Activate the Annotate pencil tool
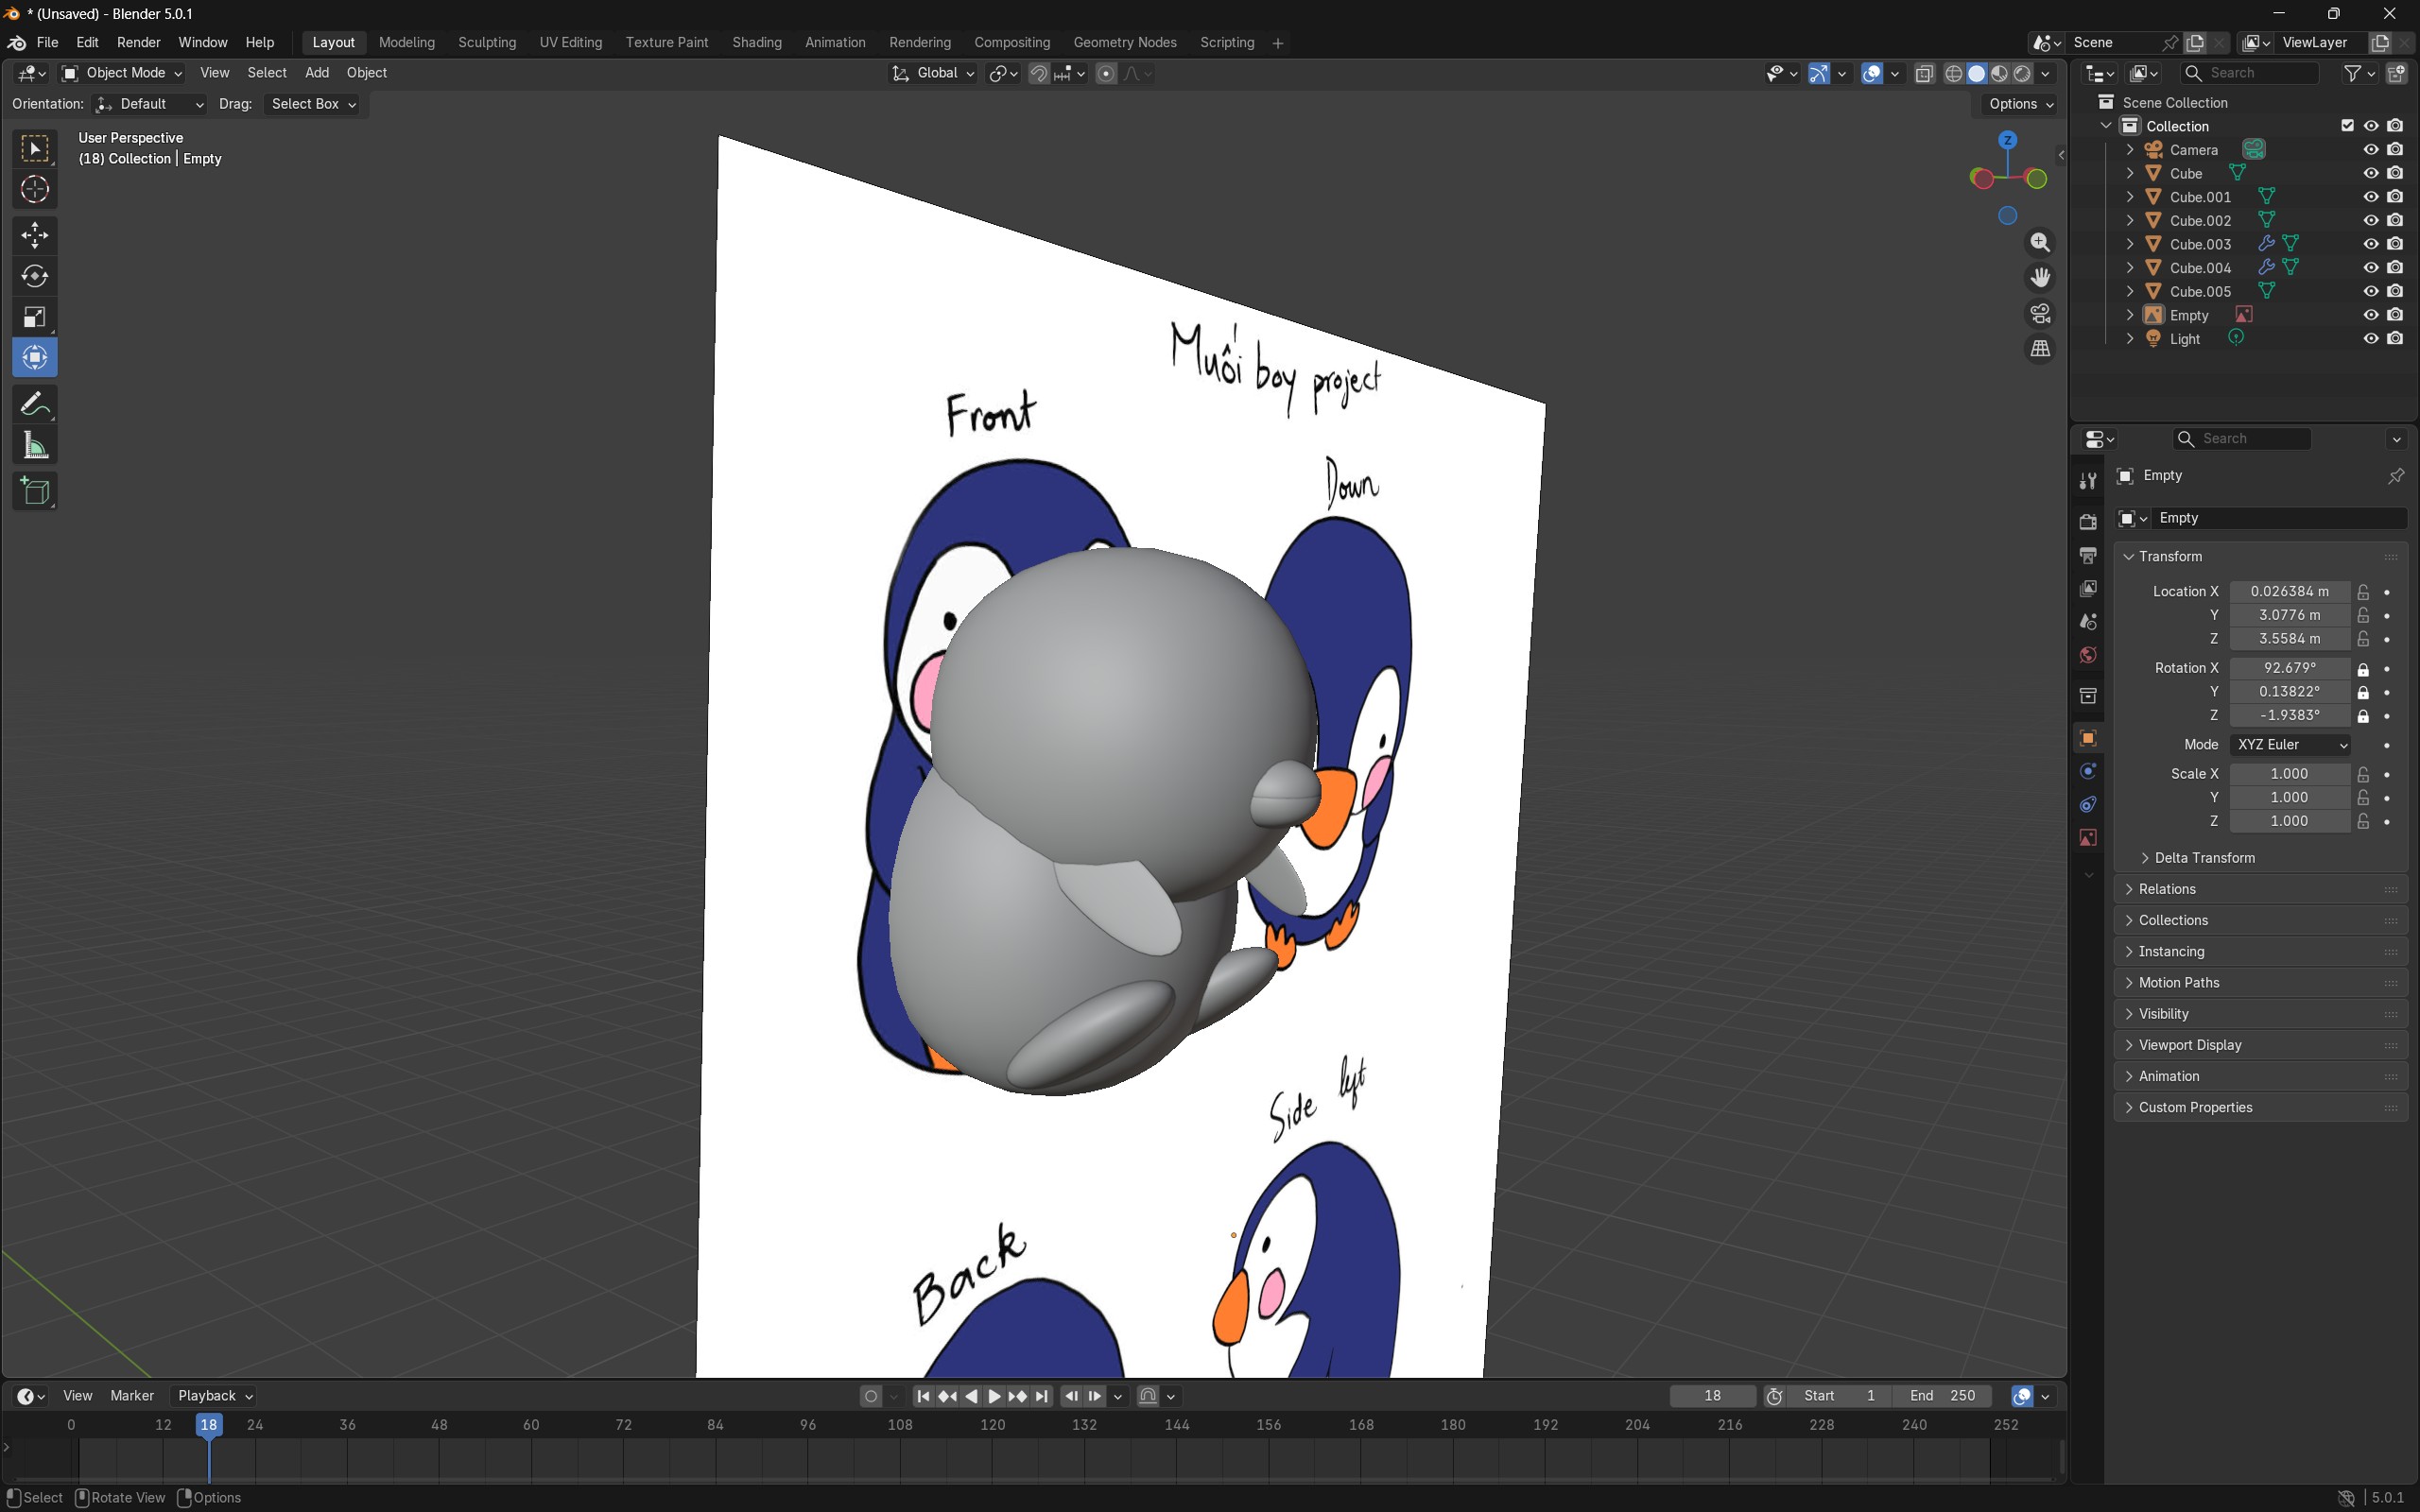Image resolution: width=2420 pixels, height=1512 pixels. coord(35,404)
